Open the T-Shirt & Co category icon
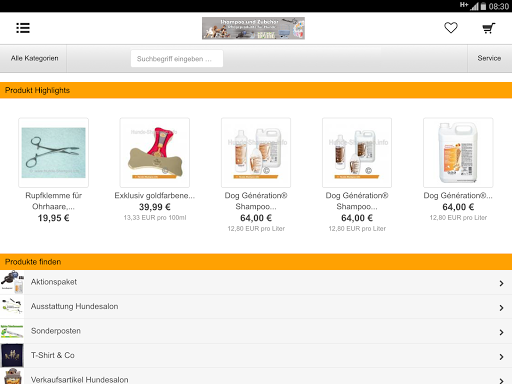Image resolution: width=512 pixels, height=384 pixels. coord(12,355)
